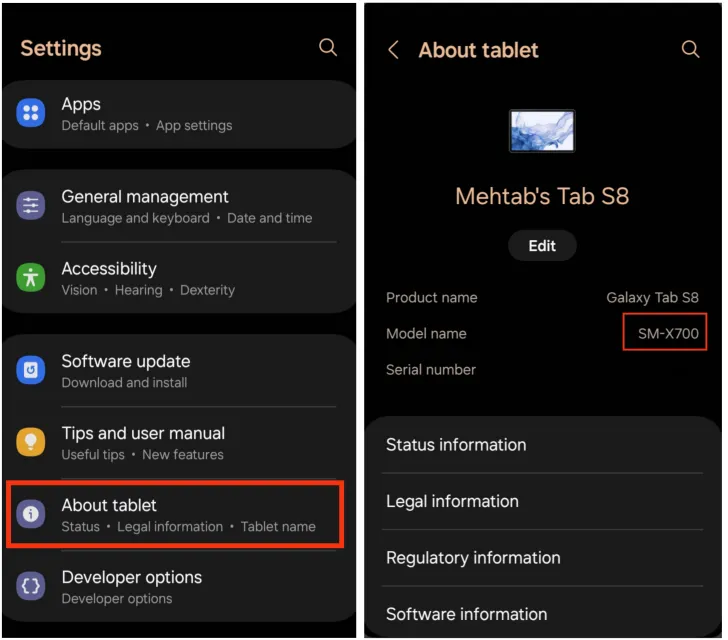This screenshot has width=728, height=640.
Task: Tap the Galaxy Tab S8 device thumbnail
Action: tap(542, 131)
